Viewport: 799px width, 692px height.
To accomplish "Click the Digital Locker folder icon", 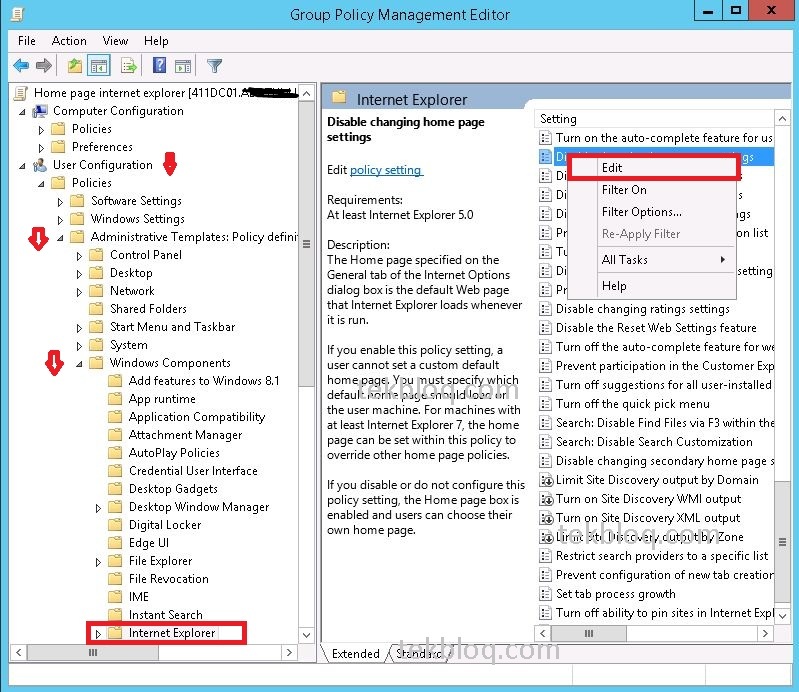I will [x=115, y=525].
